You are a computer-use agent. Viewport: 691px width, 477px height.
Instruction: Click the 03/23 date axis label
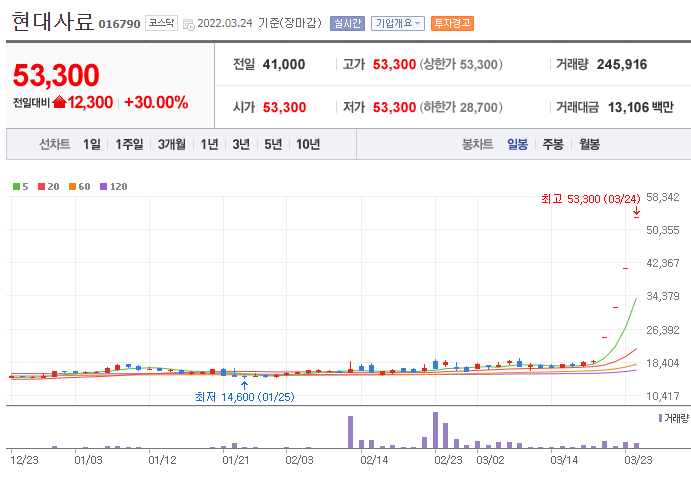click(x=638, y=460)
